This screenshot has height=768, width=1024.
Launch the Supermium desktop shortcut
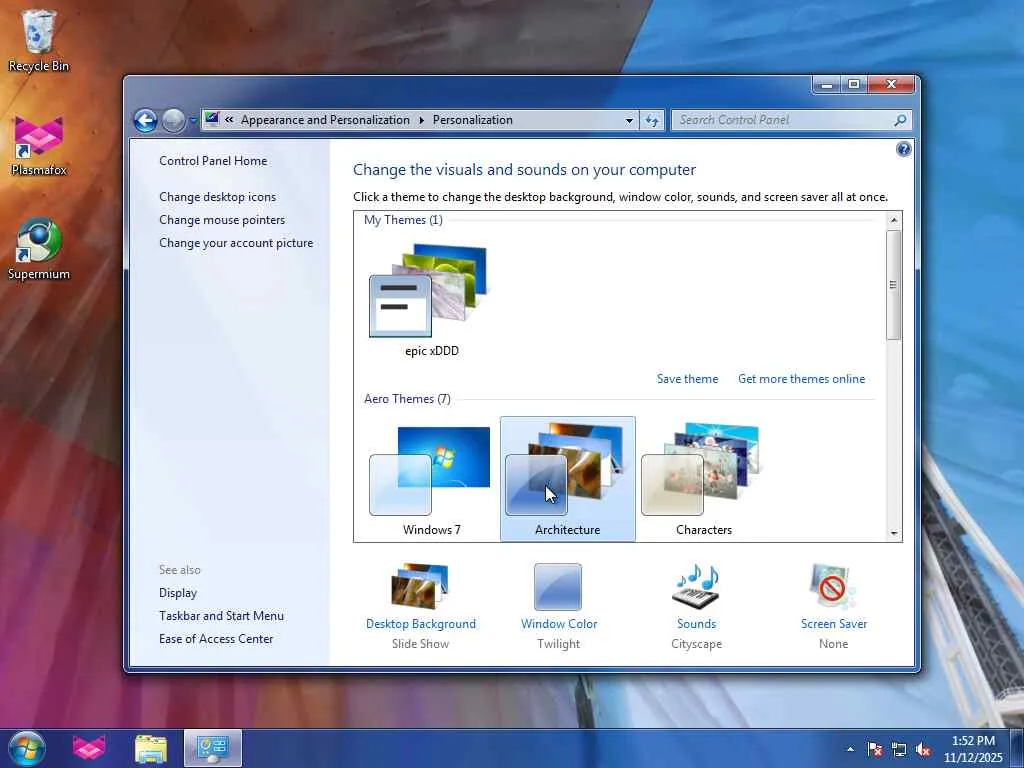tap(39, 250)
